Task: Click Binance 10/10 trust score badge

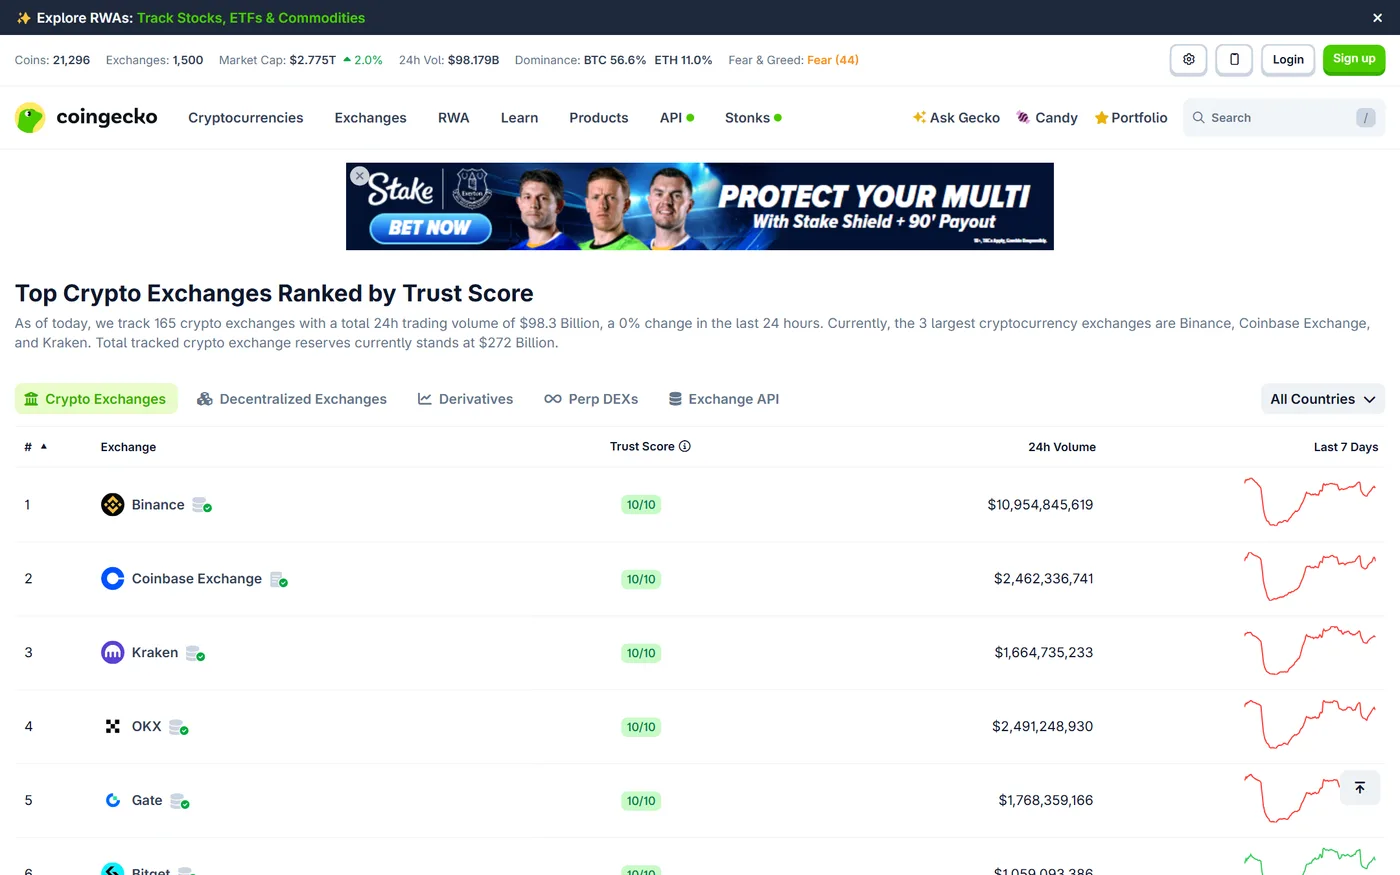Action: [x=641, y=505]
